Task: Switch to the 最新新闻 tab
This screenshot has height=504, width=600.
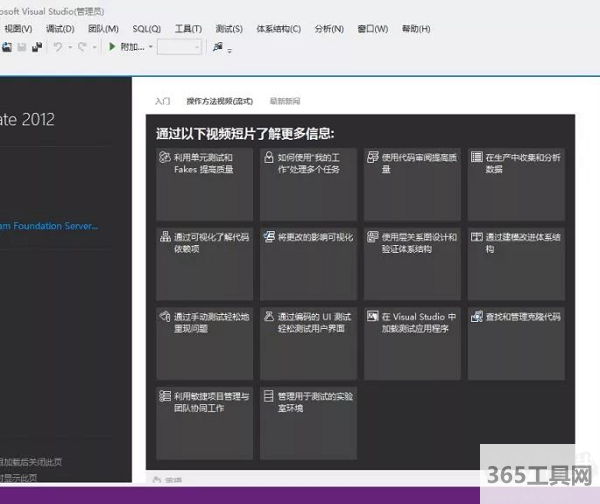Action: pyautogui.click(x=283, y=101)
